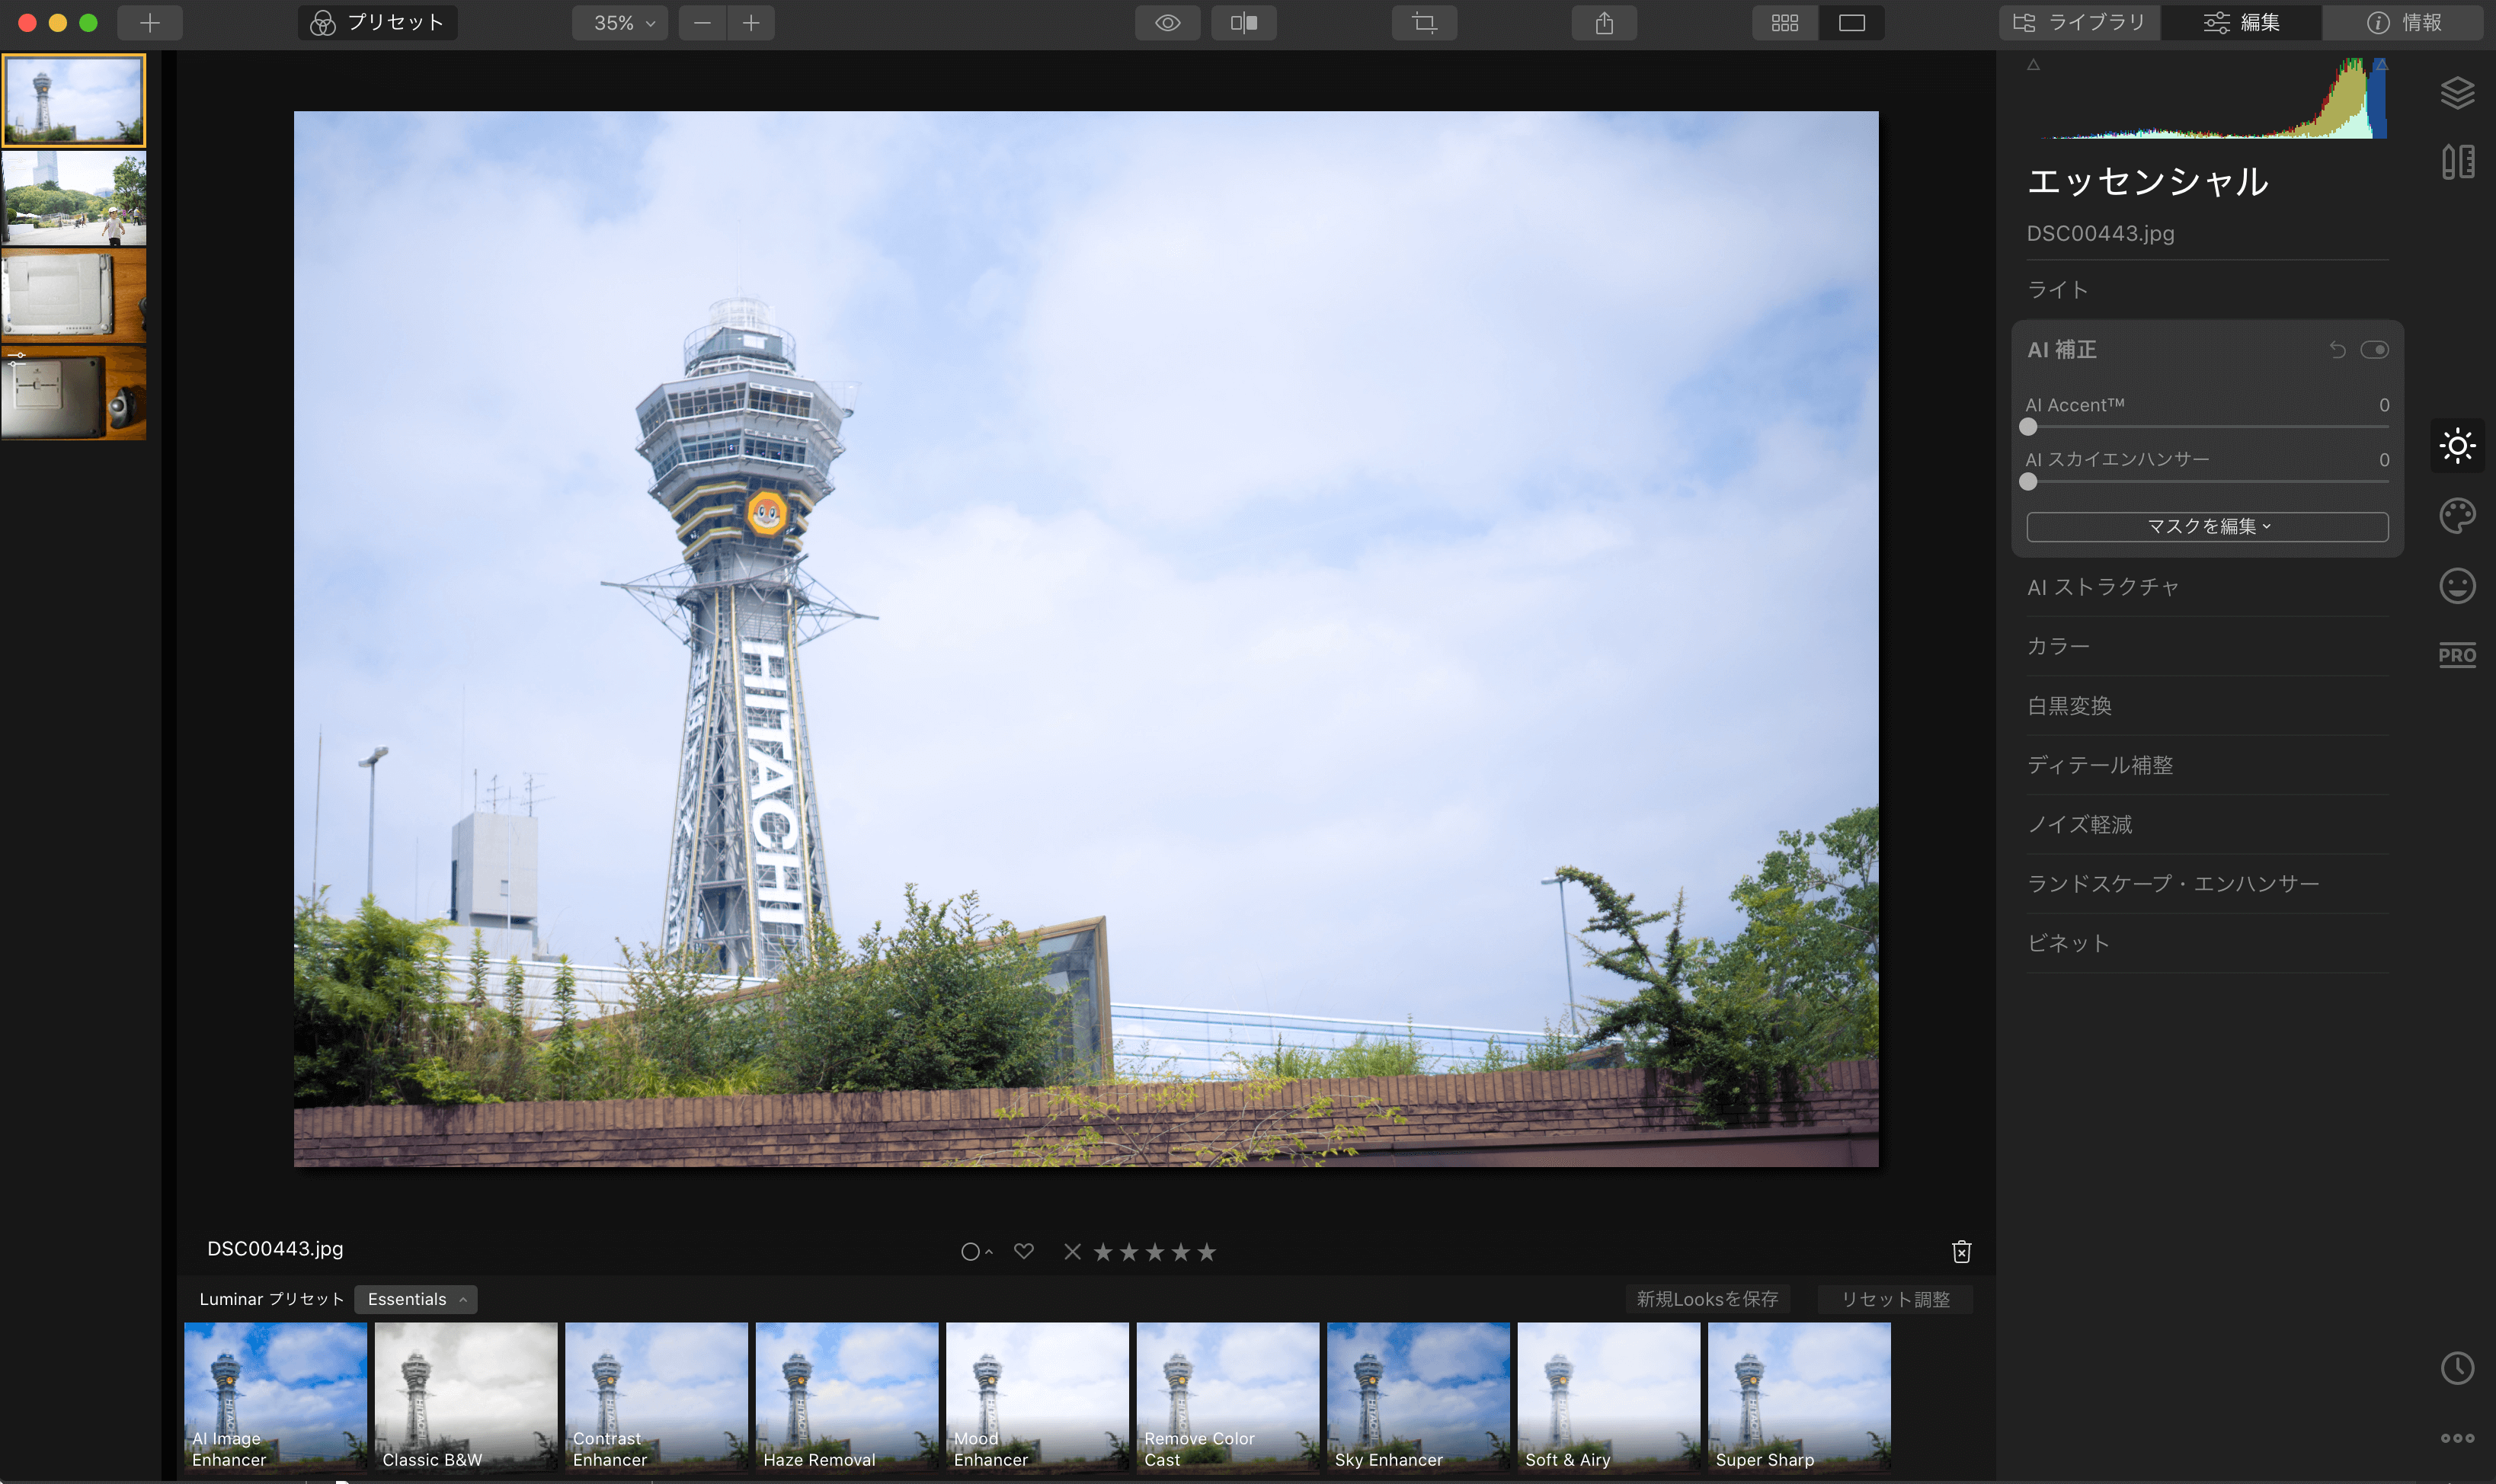Image resolution: width=2496 pixels, height=1484 pixels.
Task: Open the プリセット presets panel button
Action: click(x=377, y=22)
